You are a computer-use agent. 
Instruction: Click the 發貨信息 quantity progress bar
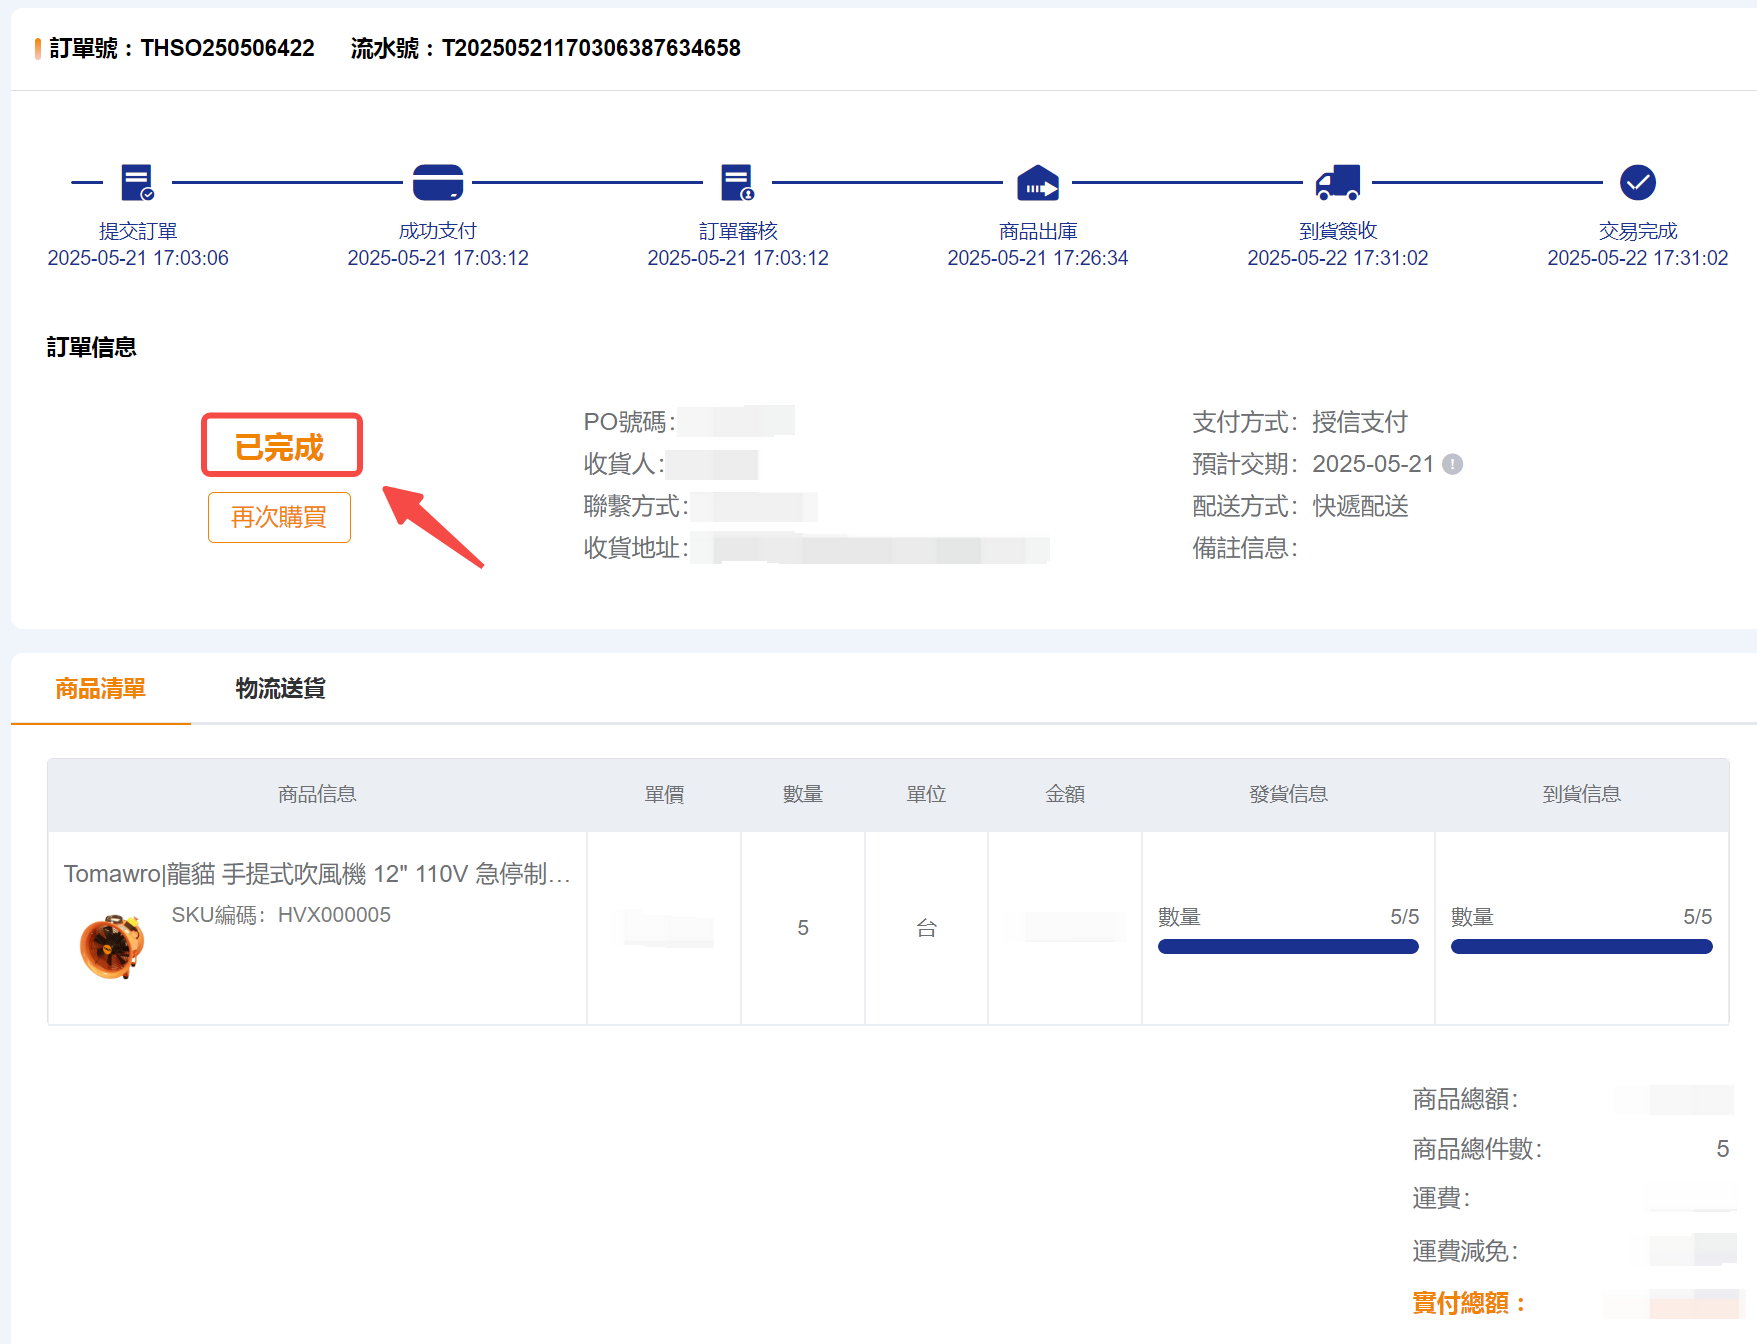pyautogui.click(x=1287, y=946)
